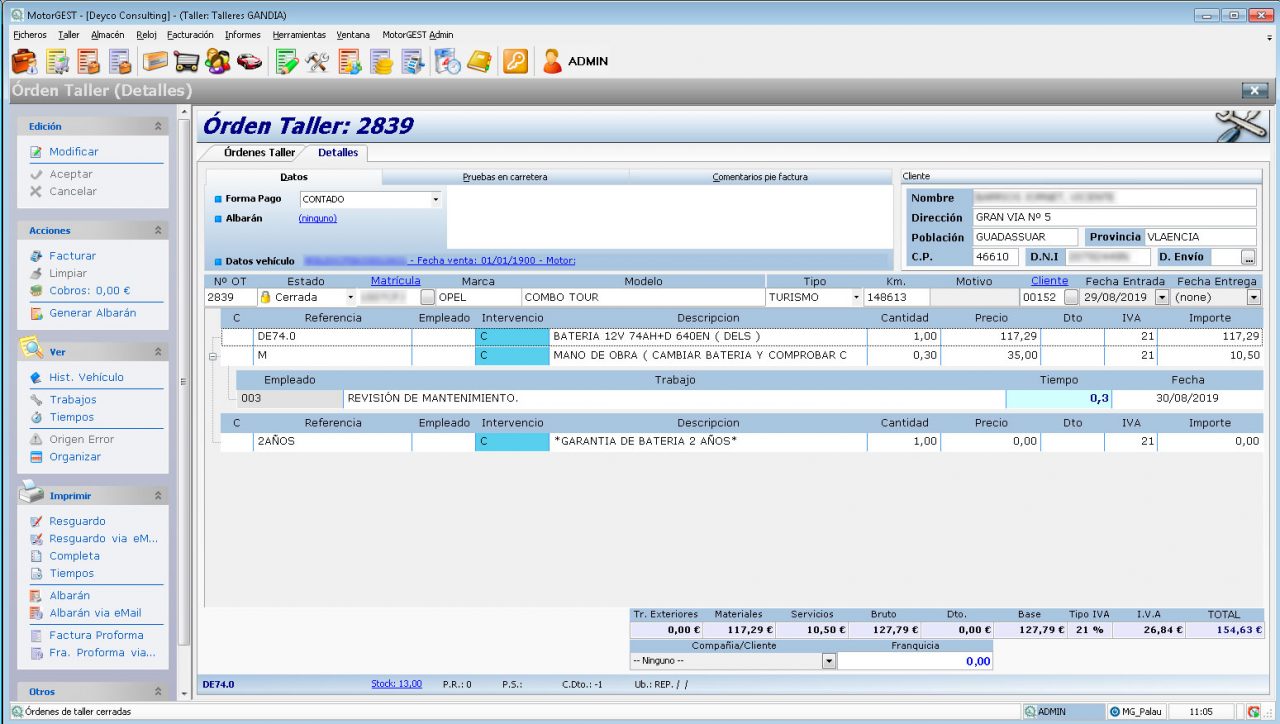Collapse the Ver panel

coord(158,352)
